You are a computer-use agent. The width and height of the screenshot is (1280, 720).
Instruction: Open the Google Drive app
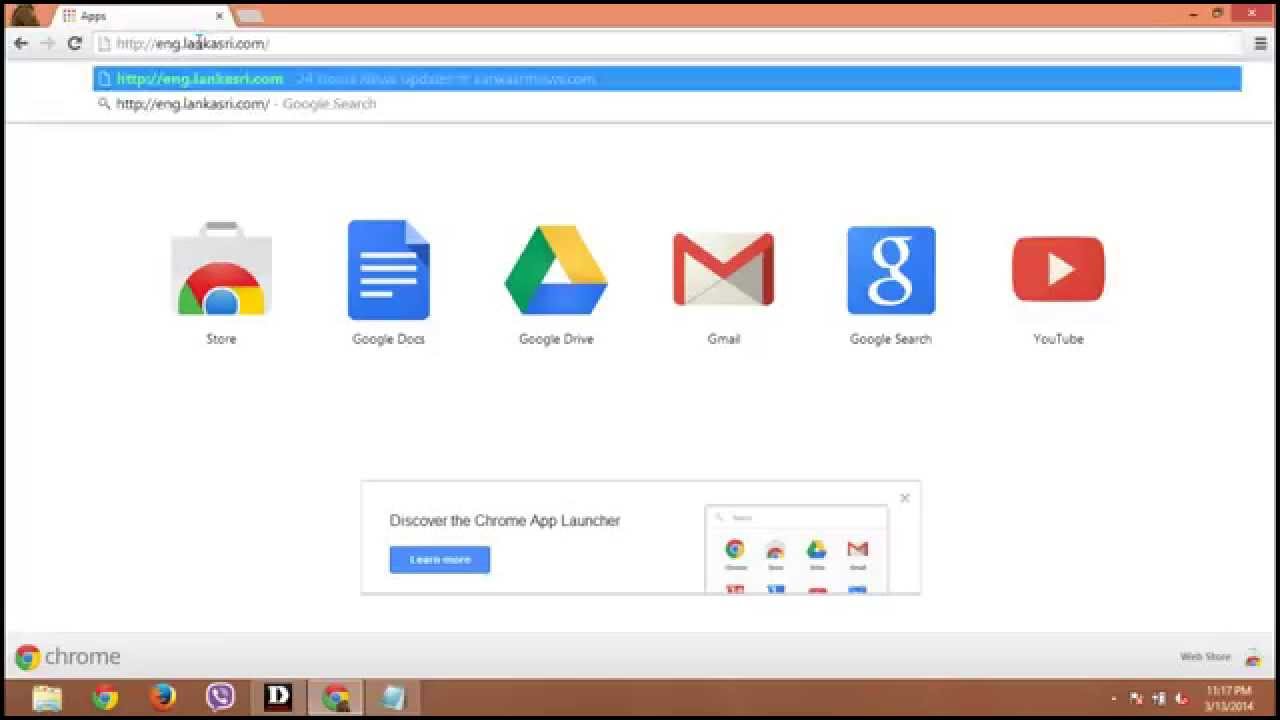[556, 270]
